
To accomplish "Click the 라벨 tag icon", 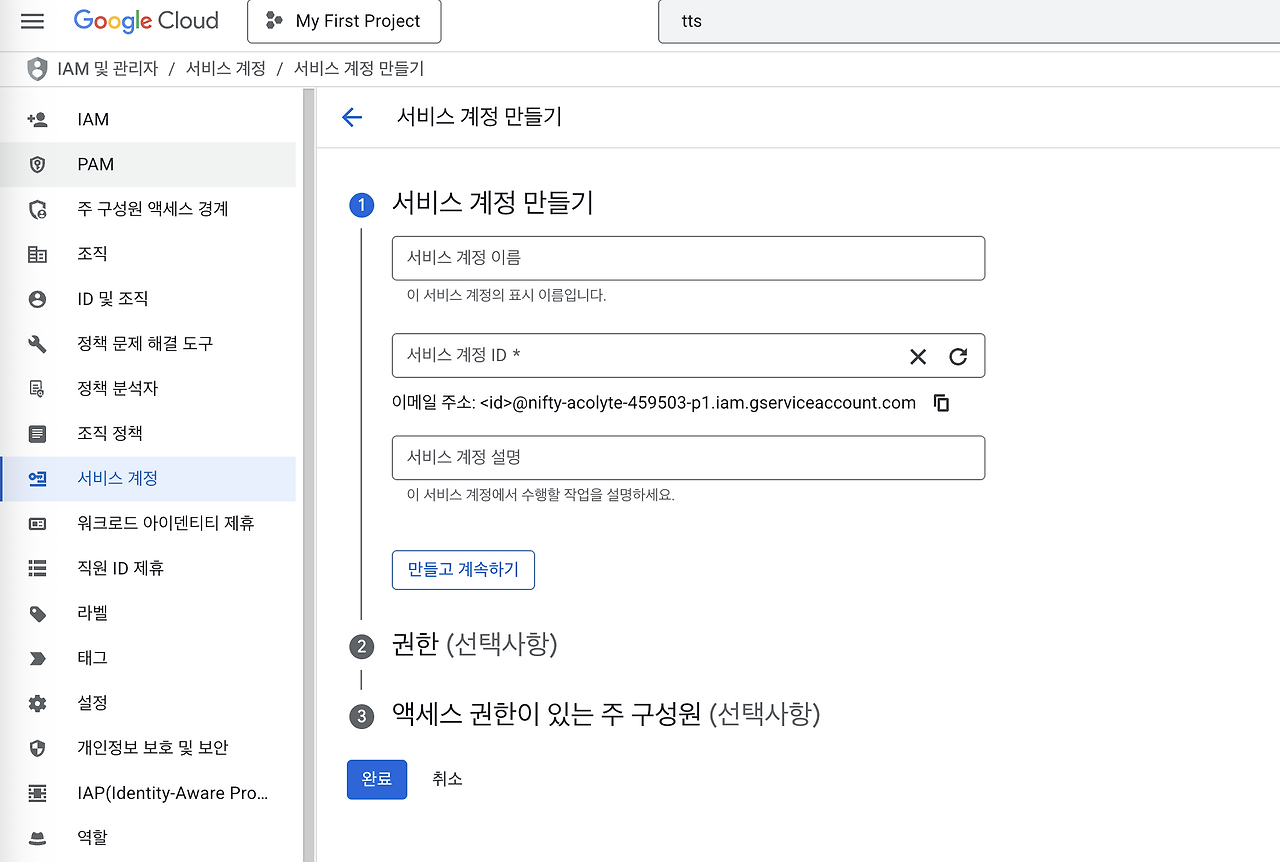I will point(38,613).
